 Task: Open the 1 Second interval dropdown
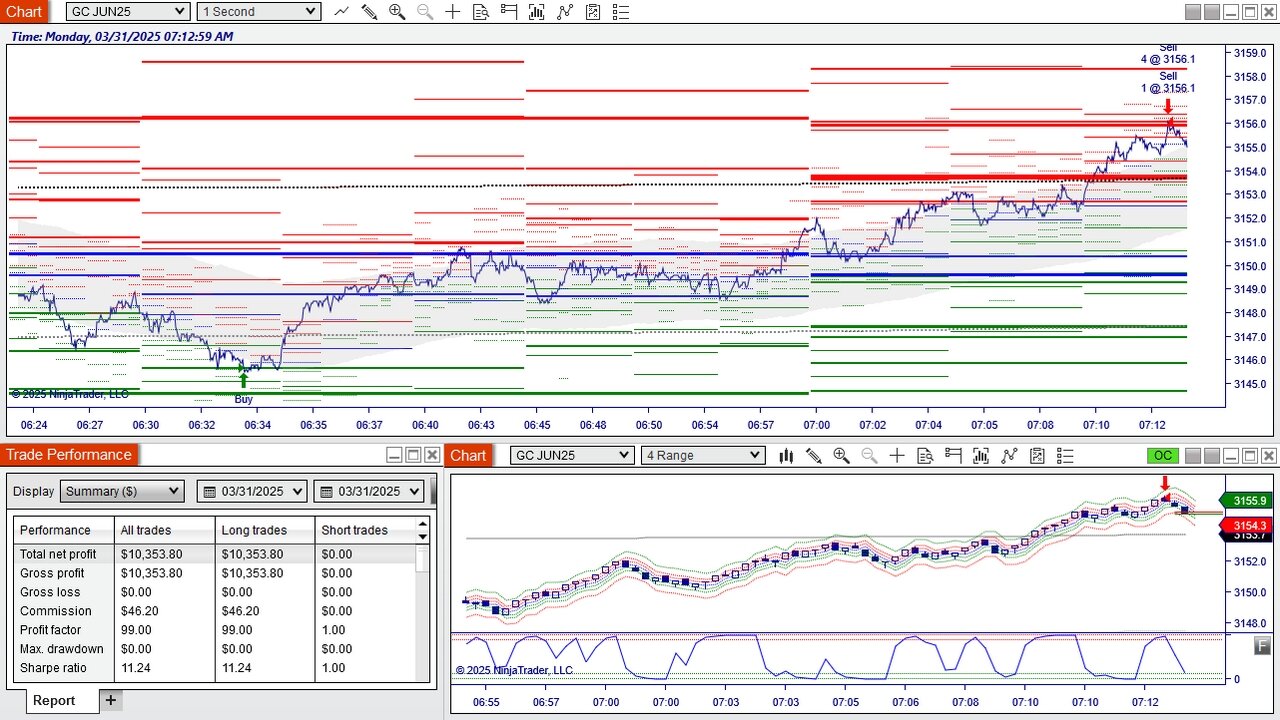pos(259,12)
